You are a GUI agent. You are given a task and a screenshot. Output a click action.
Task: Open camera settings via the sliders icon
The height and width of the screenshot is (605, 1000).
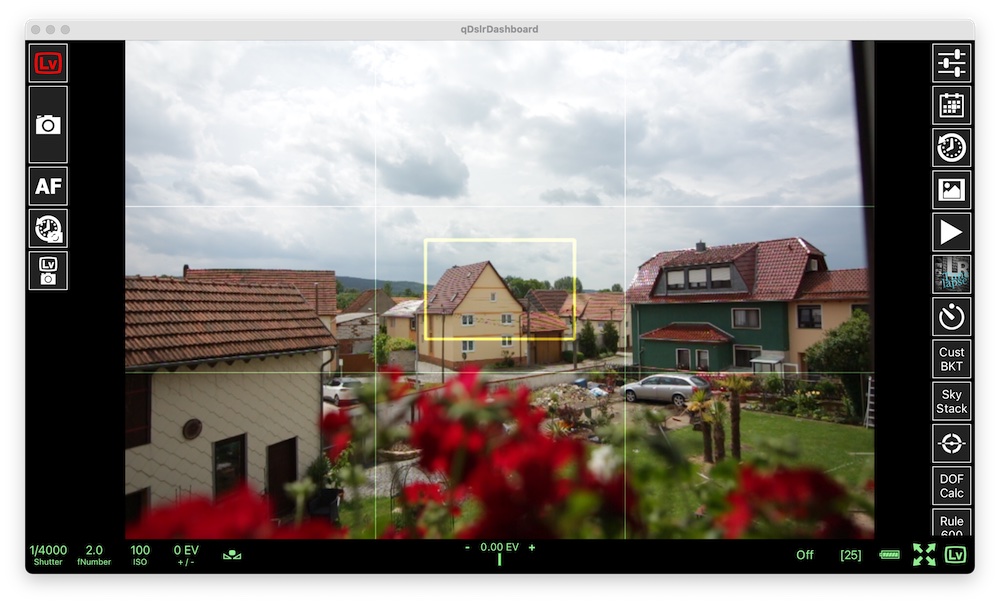[x=951, y=63]
